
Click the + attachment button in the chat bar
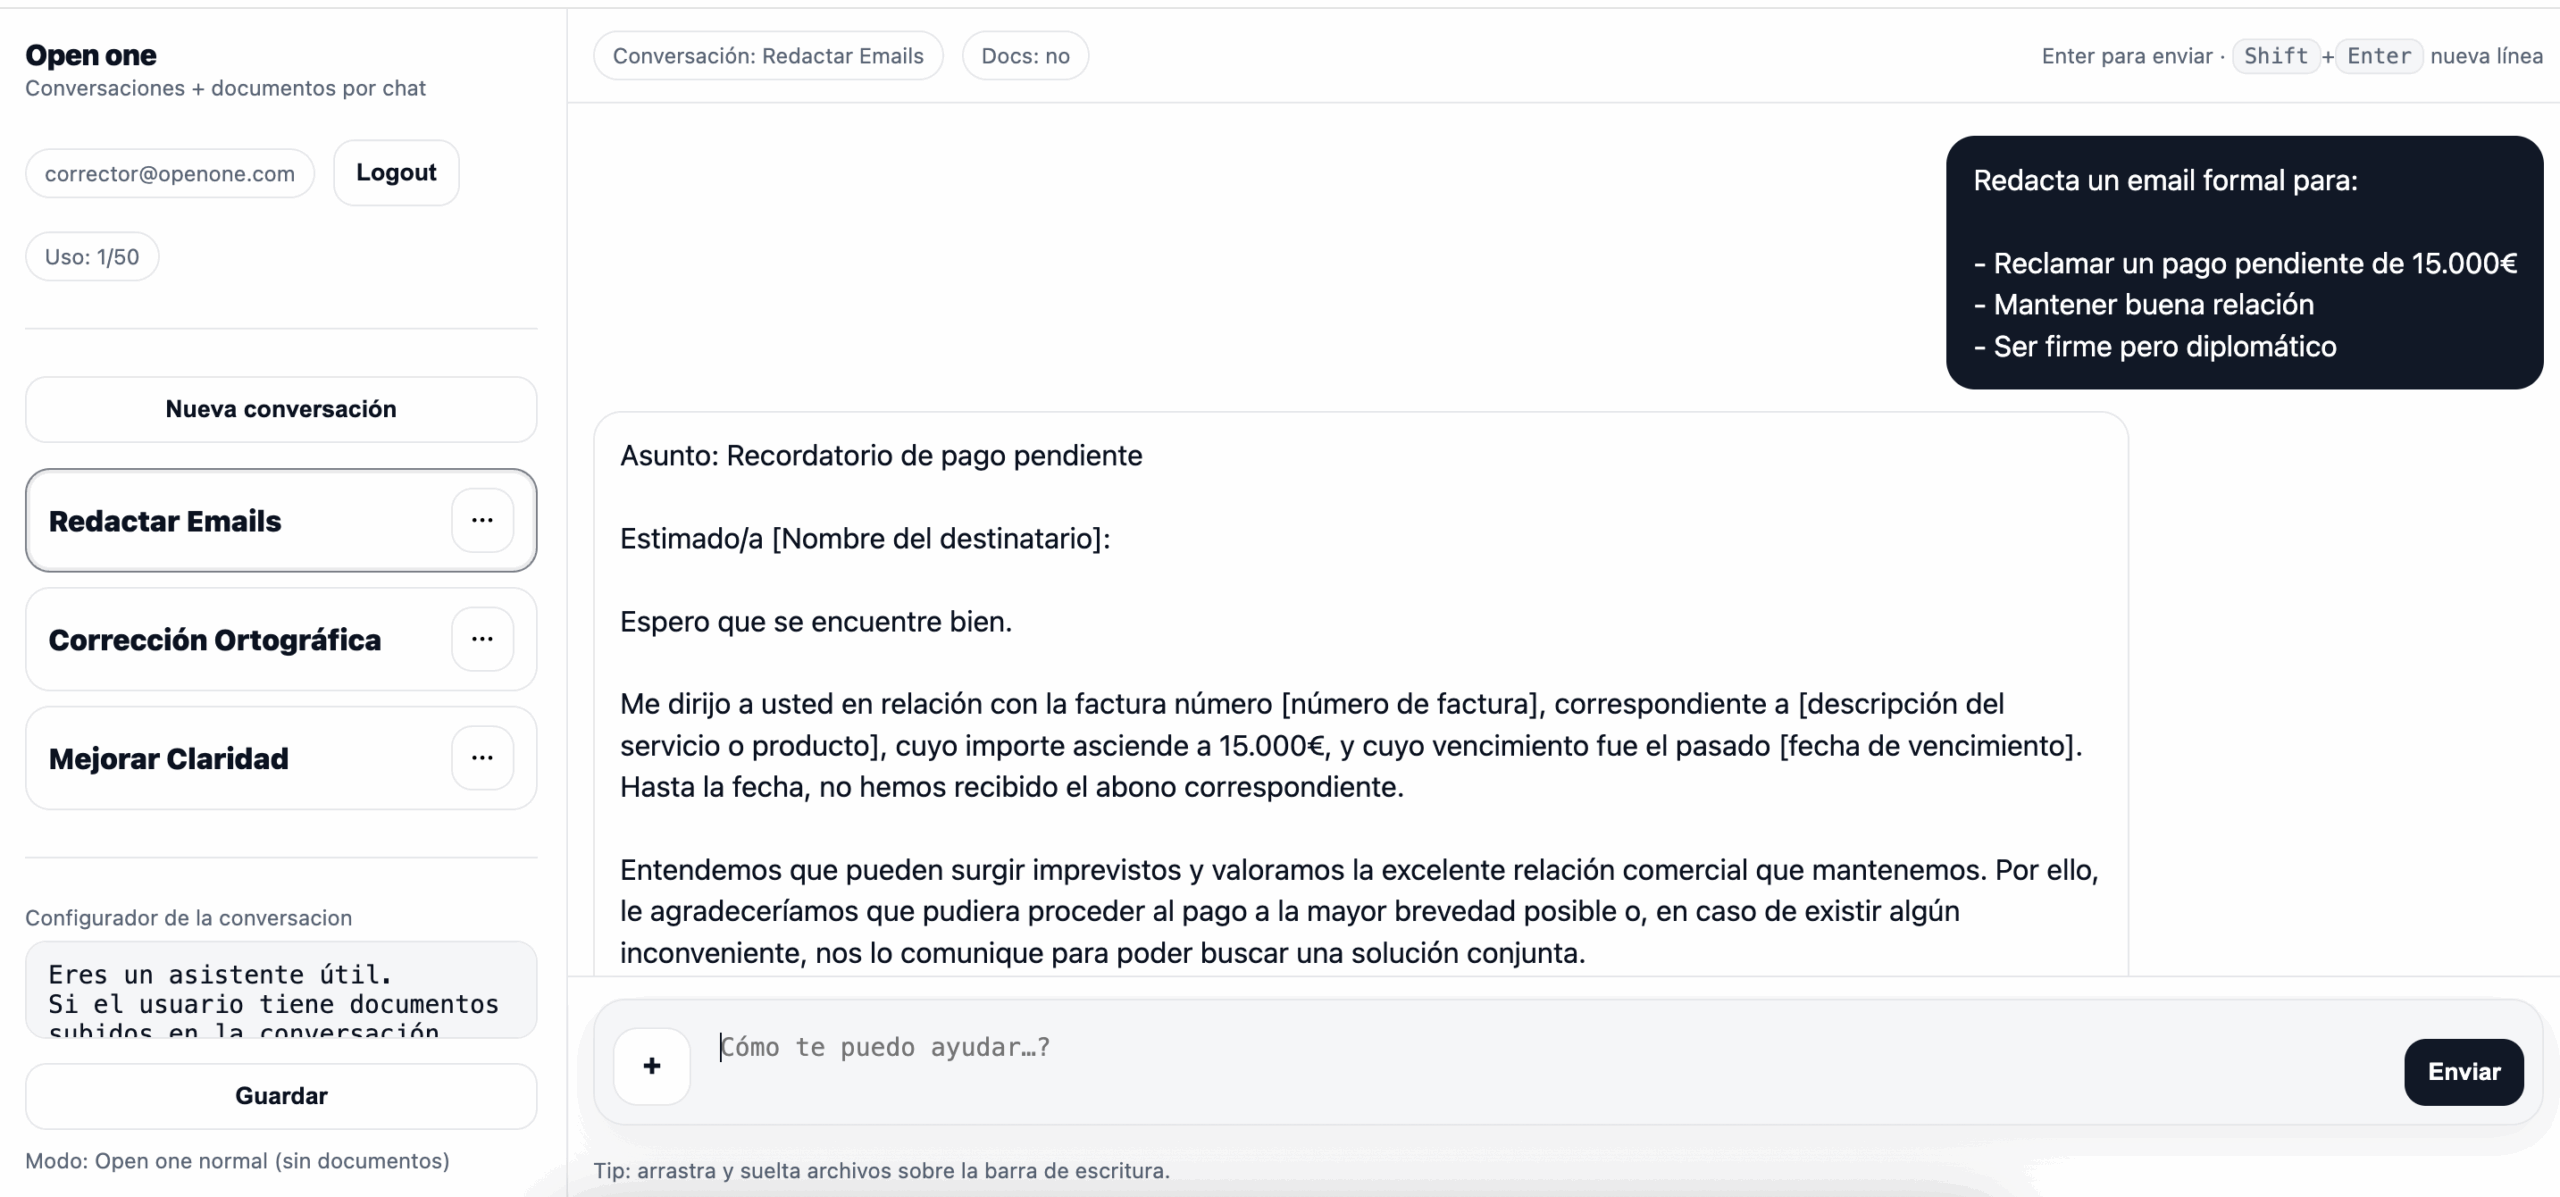click(x=651, y=1065)
